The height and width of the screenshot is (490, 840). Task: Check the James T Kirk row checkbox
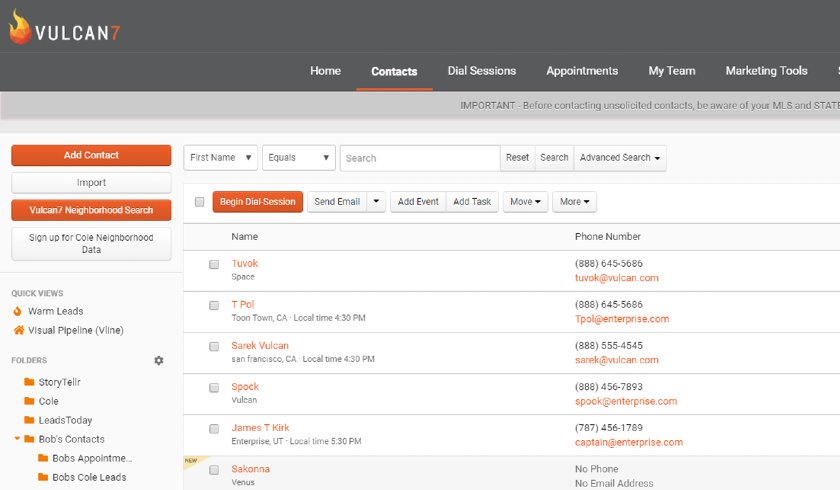[x=214, y=429]
